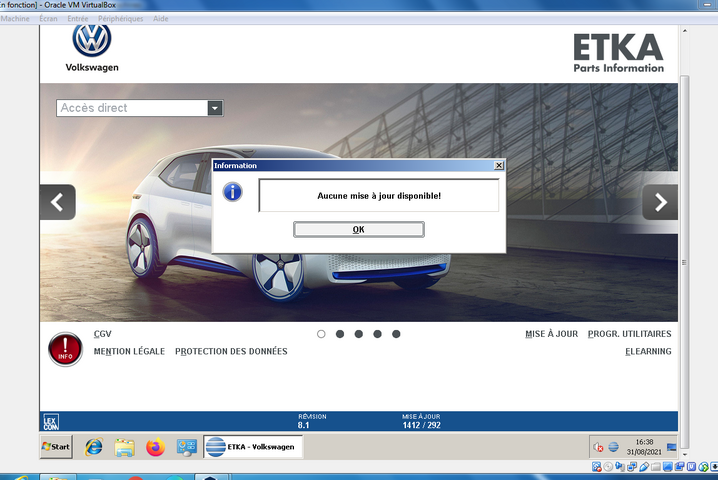Click VirtualBox optical disc indicator
718x480 pixels.
click(x=608, y=466)
